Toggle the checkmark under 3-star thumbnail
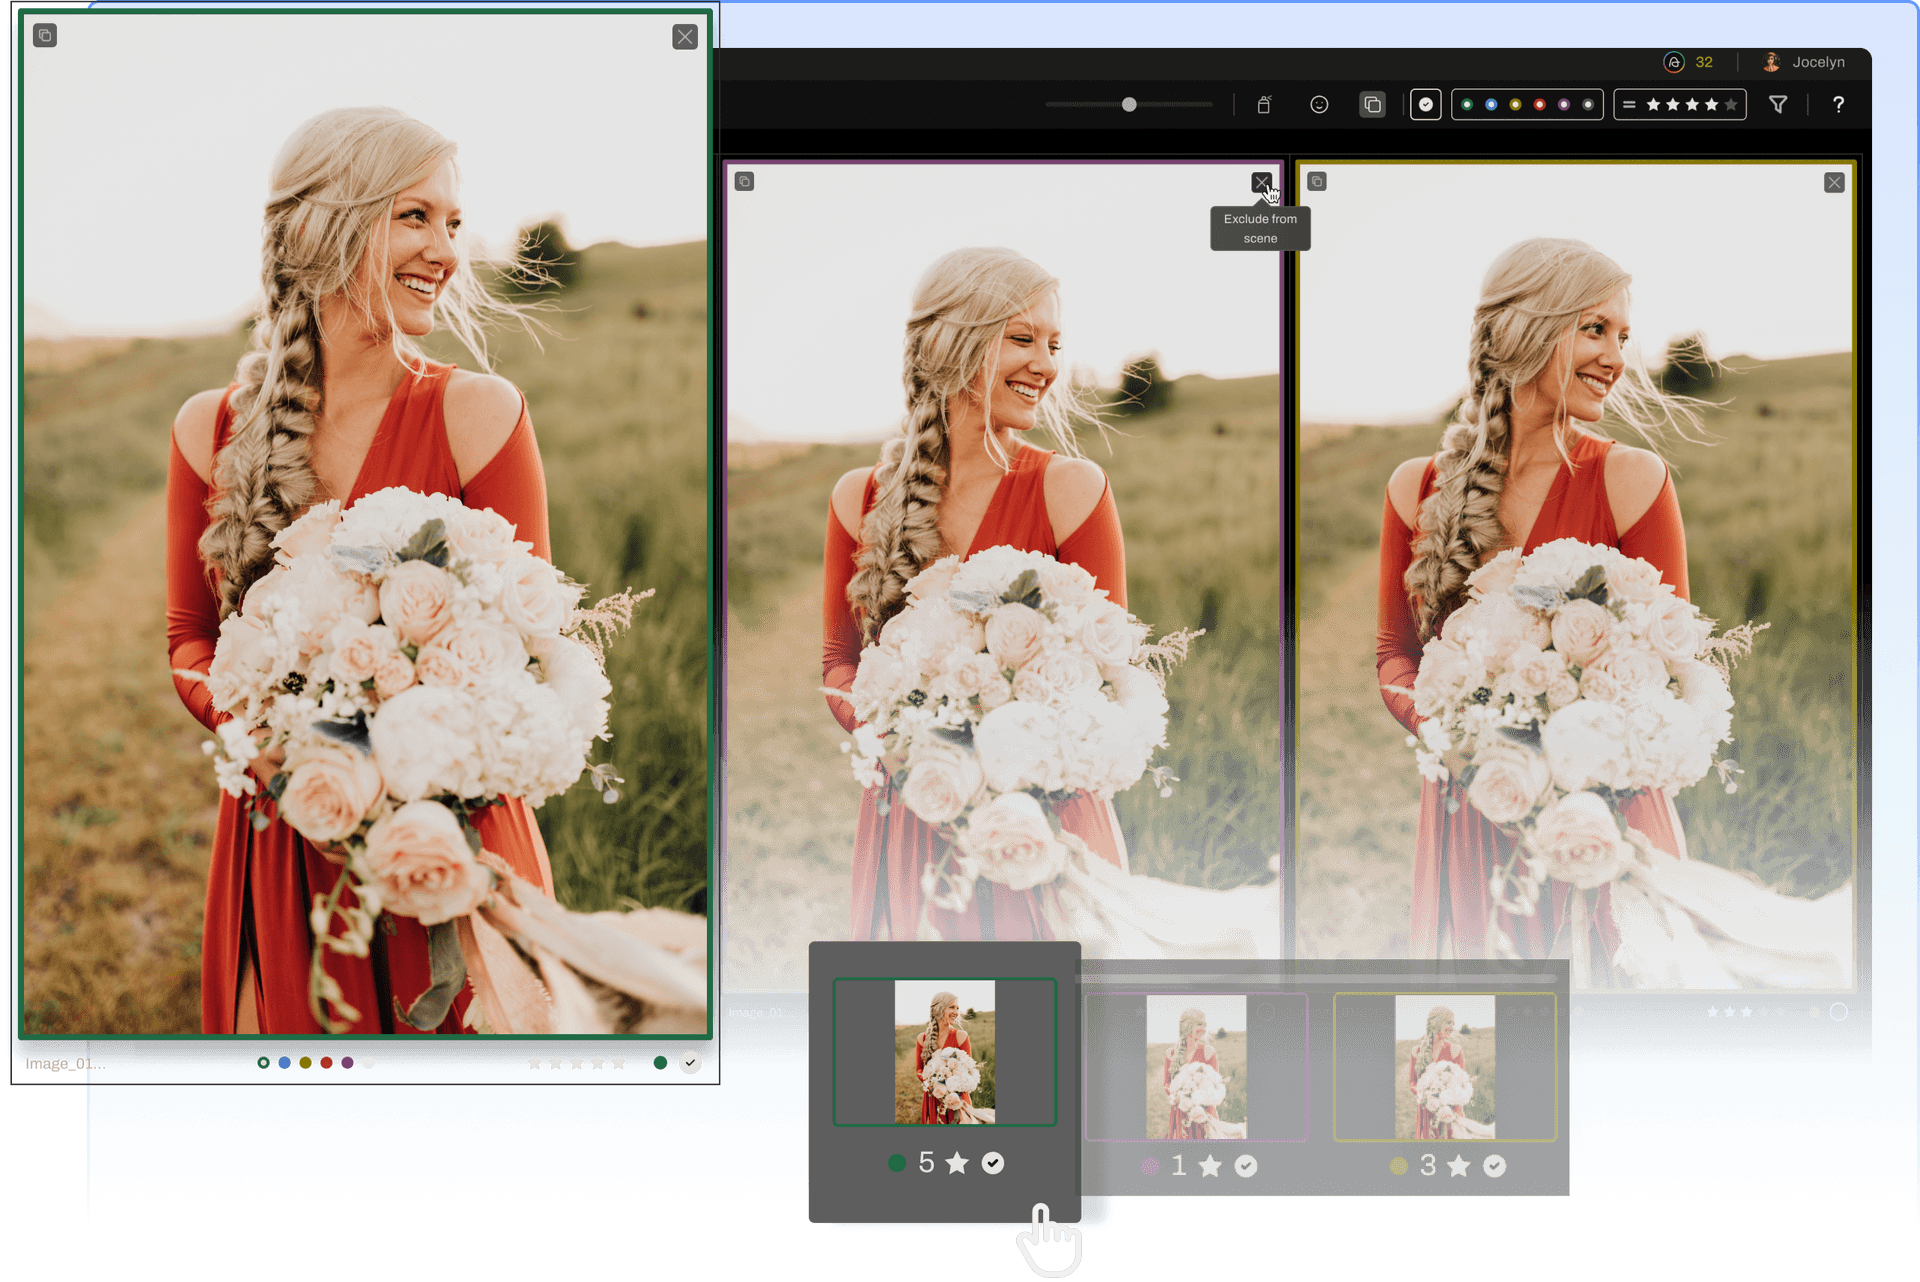This screenshot has width=1920, height=1282. click(x=1495, y=1166)
